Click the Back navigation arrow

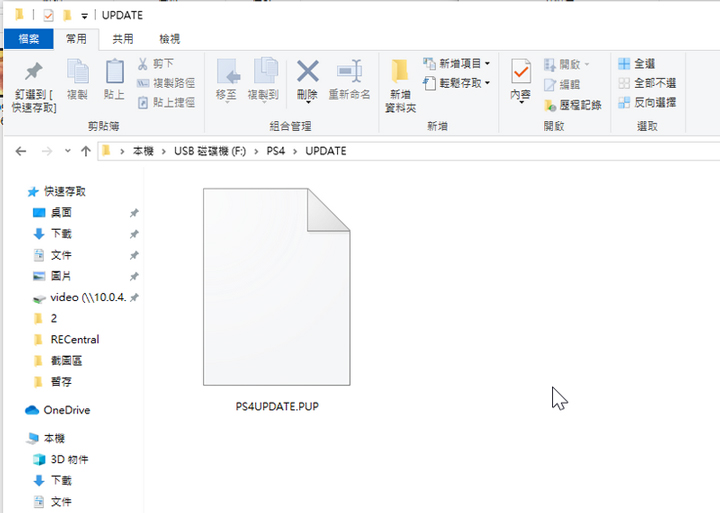coord(21,151)
